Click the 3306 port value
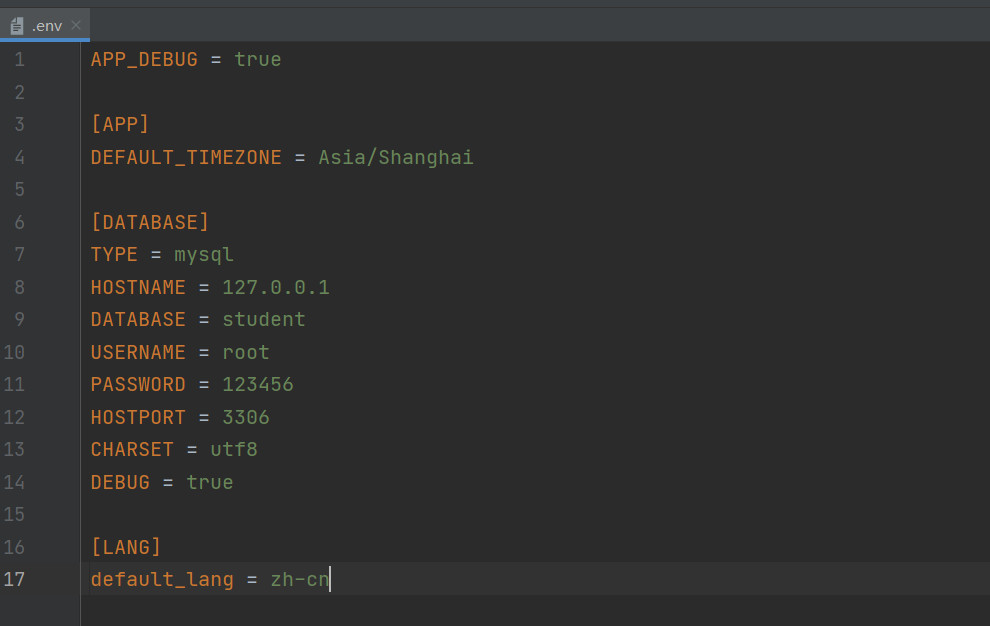This screenshot has height=626, width=990. click(246, 417)
